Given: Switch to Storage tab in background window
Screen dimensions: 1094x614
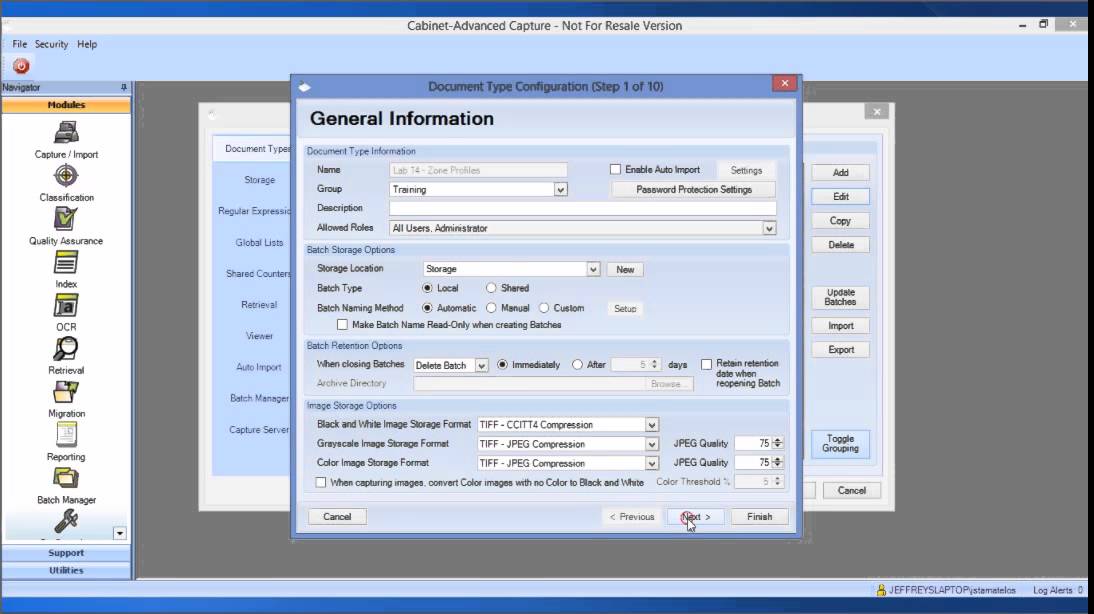Looking at the screenshot, I should click(260, 180).
